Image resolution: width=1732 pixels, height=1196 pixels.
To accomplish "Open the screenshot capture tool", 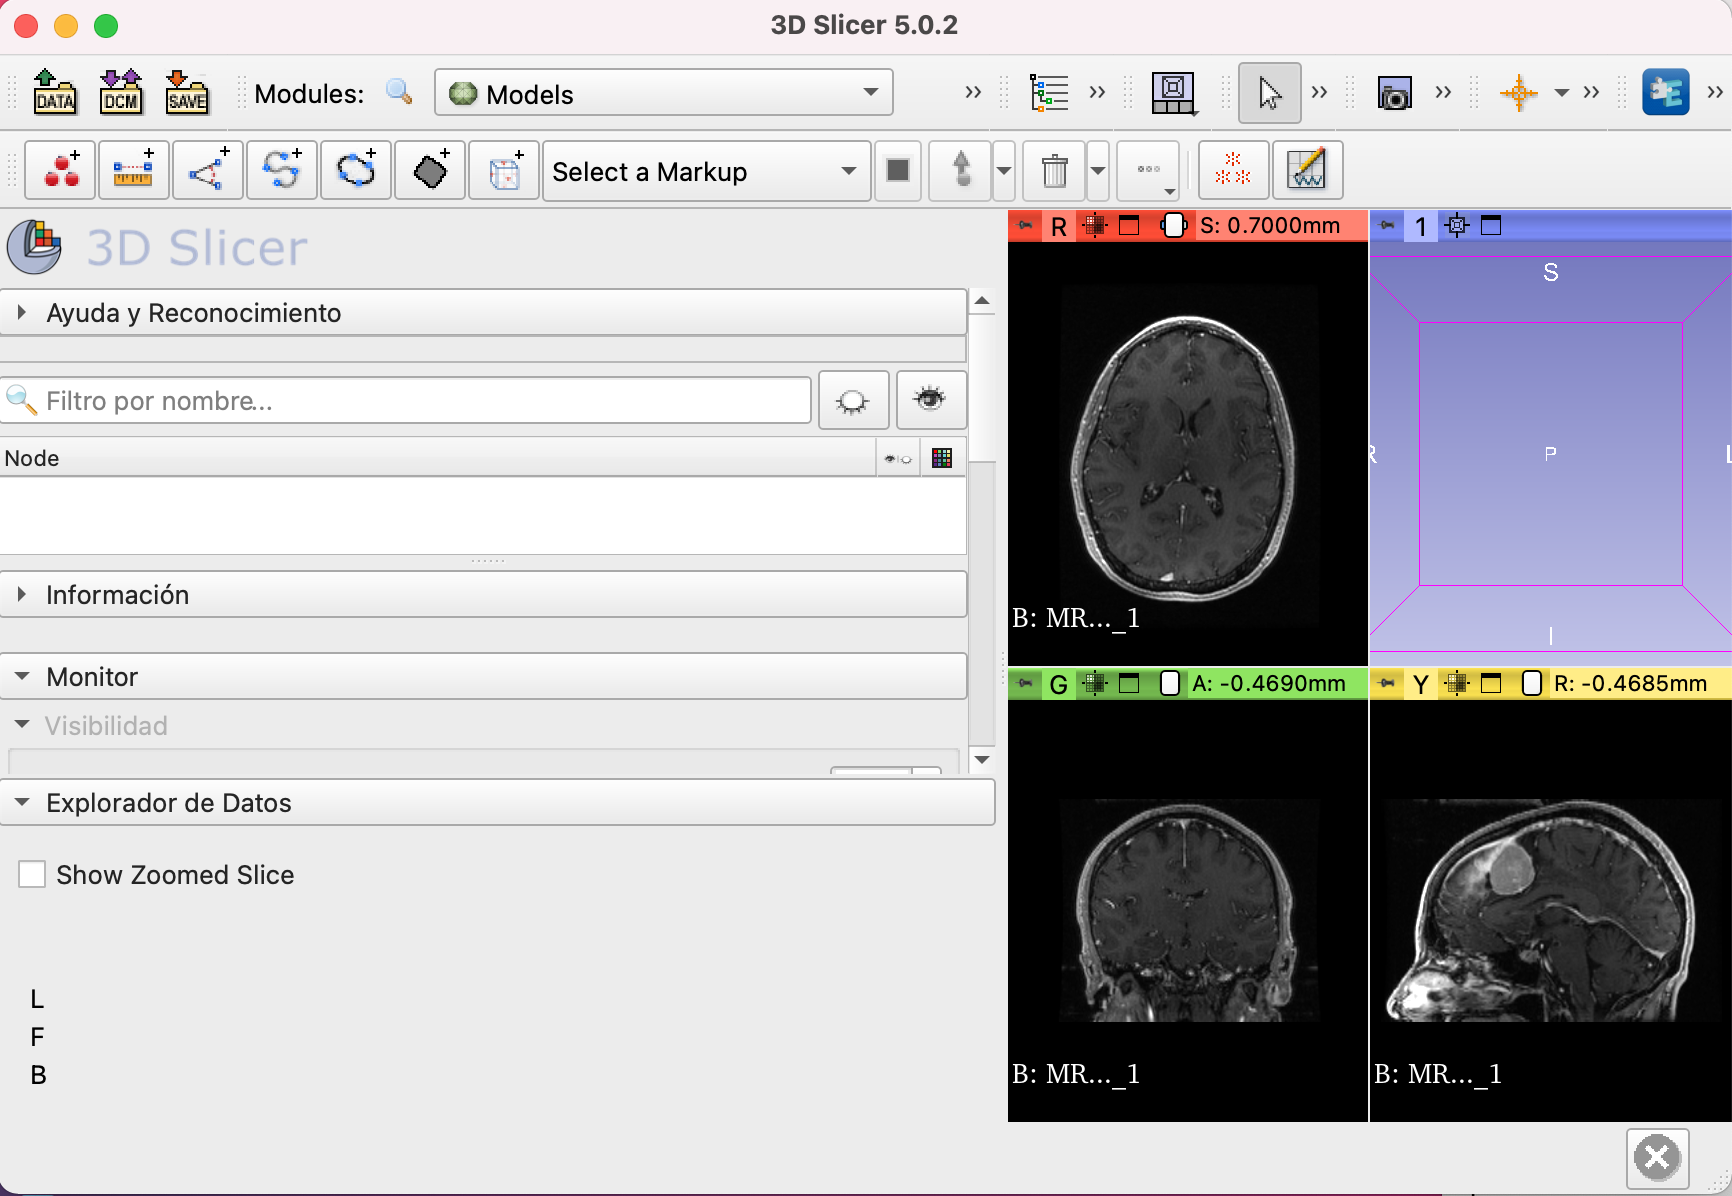I will (1394, 93).
